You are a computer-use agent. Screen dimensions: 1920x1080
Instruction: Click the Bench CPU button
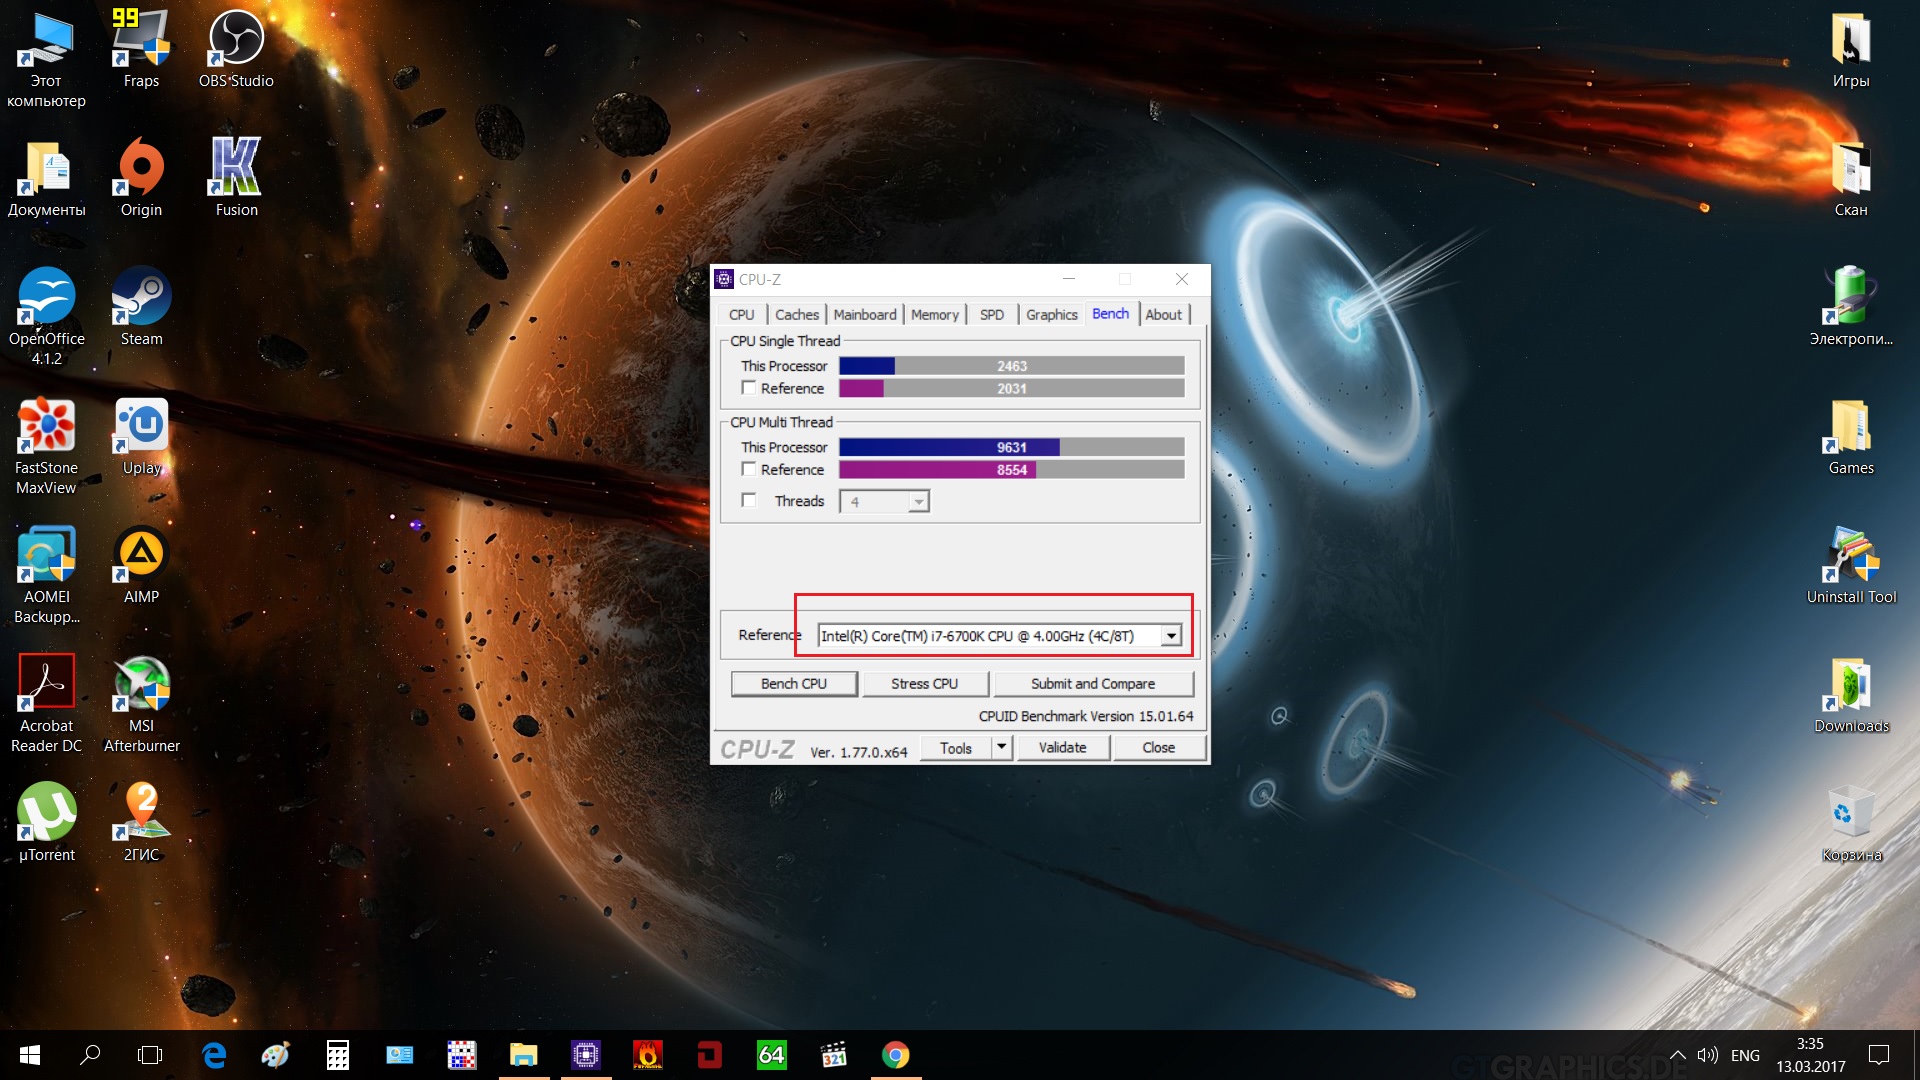coord(794,684)
